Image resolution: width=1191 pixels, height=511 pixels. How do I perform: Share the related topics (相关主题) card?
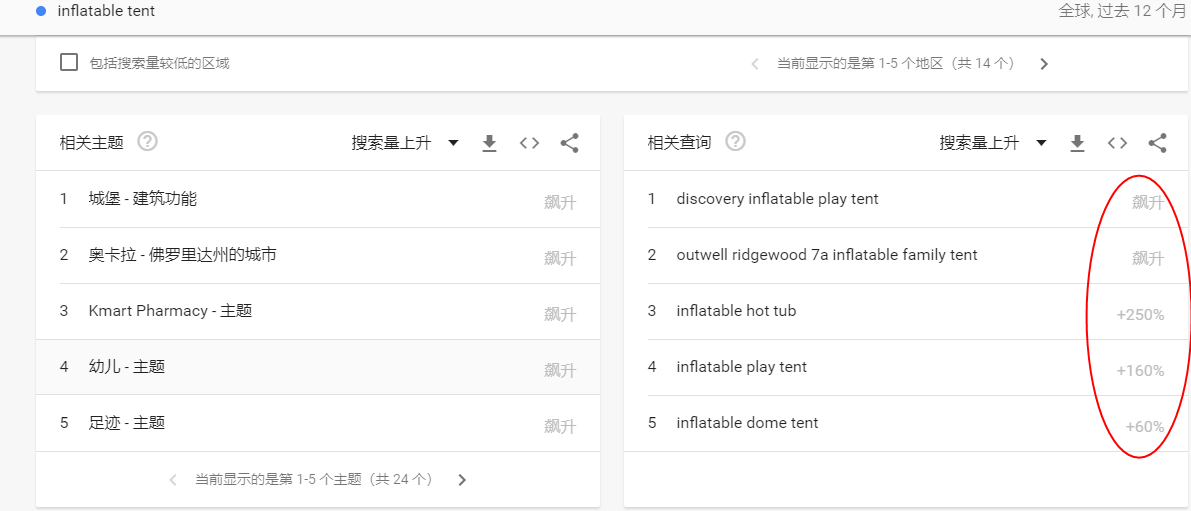(569, 143)
